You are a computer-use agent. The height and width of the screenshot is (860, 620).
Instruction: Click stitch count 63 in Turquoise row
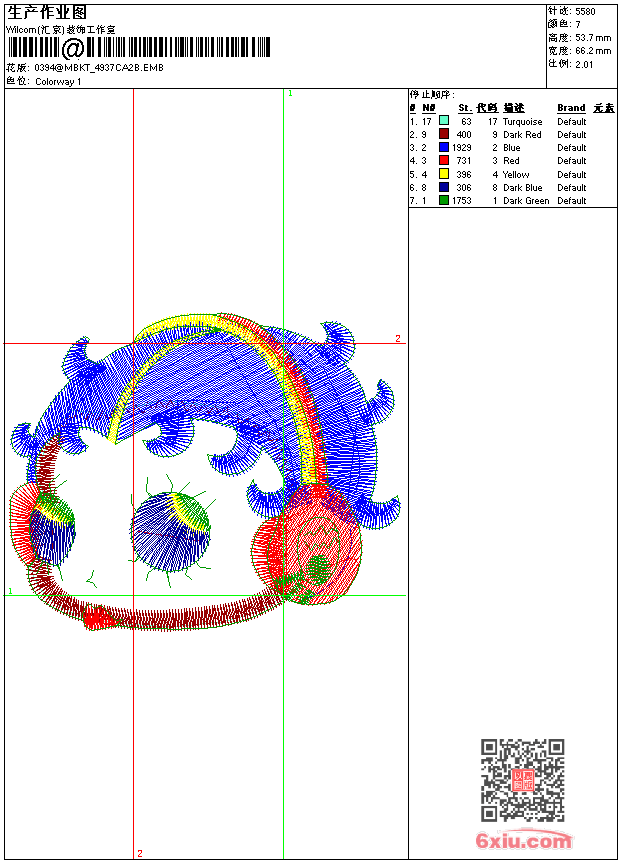466,122
